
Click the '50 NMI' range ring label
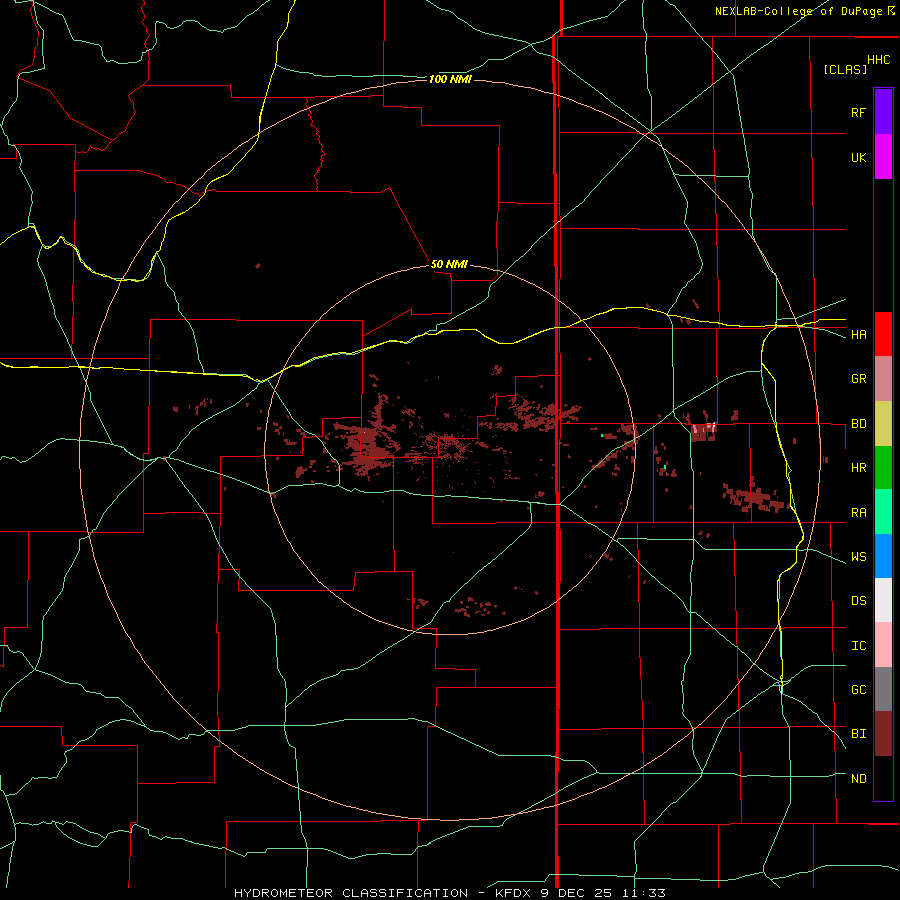tap(449, 265)
